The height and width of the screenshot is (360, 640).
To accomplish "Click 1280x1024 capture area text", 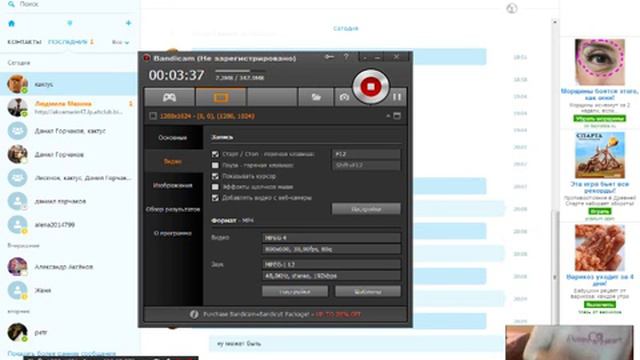I will [207, 116].
